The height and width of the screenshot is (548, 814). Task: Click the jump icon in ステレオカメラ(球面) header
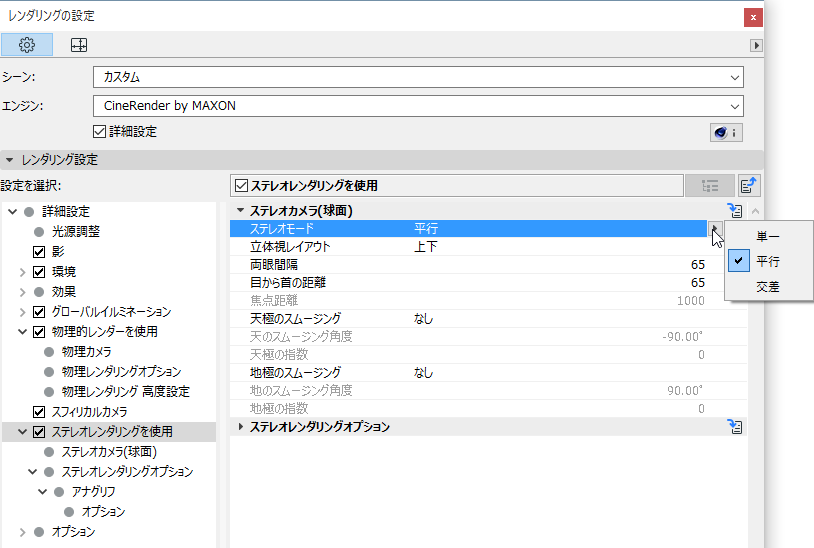pyautogui.click(x=735, y=210)
